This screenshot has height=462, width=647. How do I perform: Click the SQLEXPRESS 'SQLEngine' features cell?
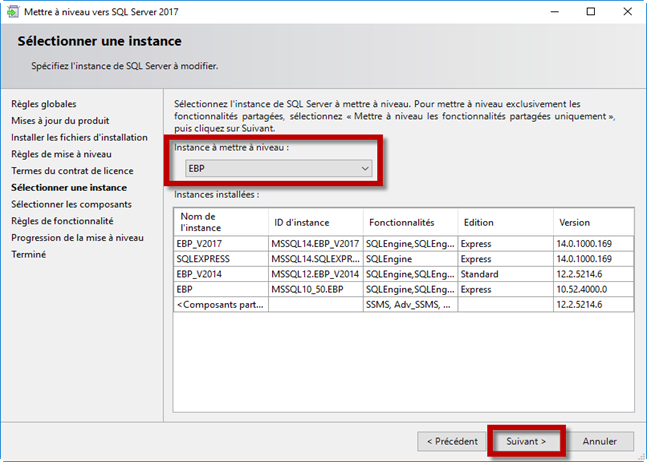tap(410, 259)
